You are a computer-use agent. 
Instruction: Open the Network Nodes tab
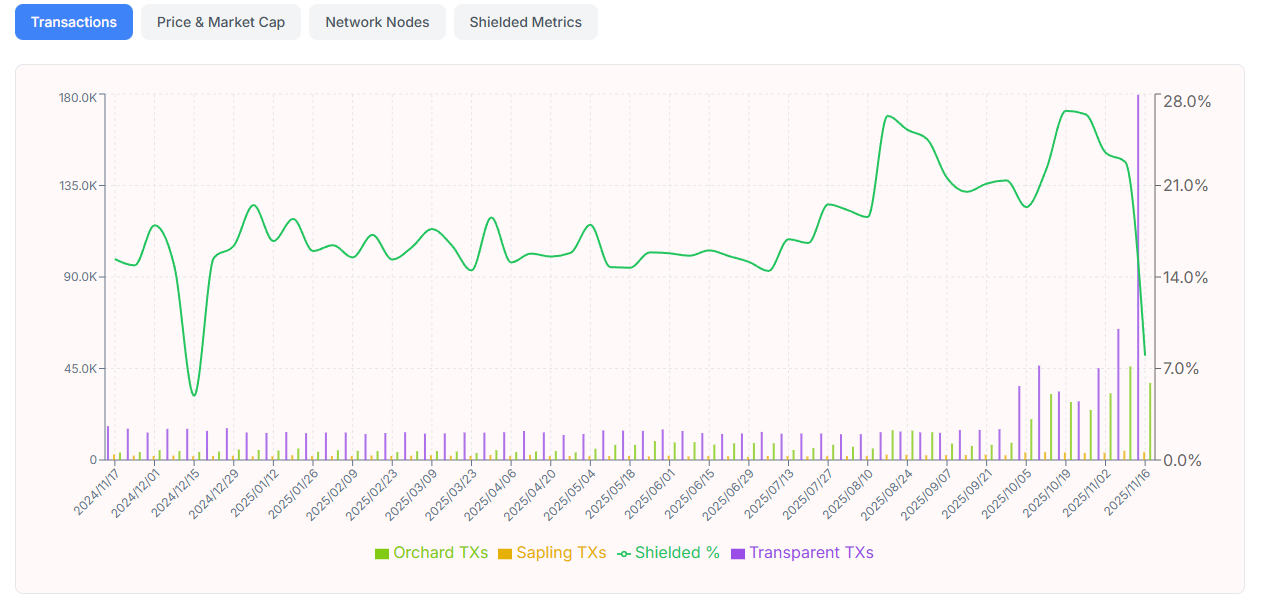coord(377,22)
